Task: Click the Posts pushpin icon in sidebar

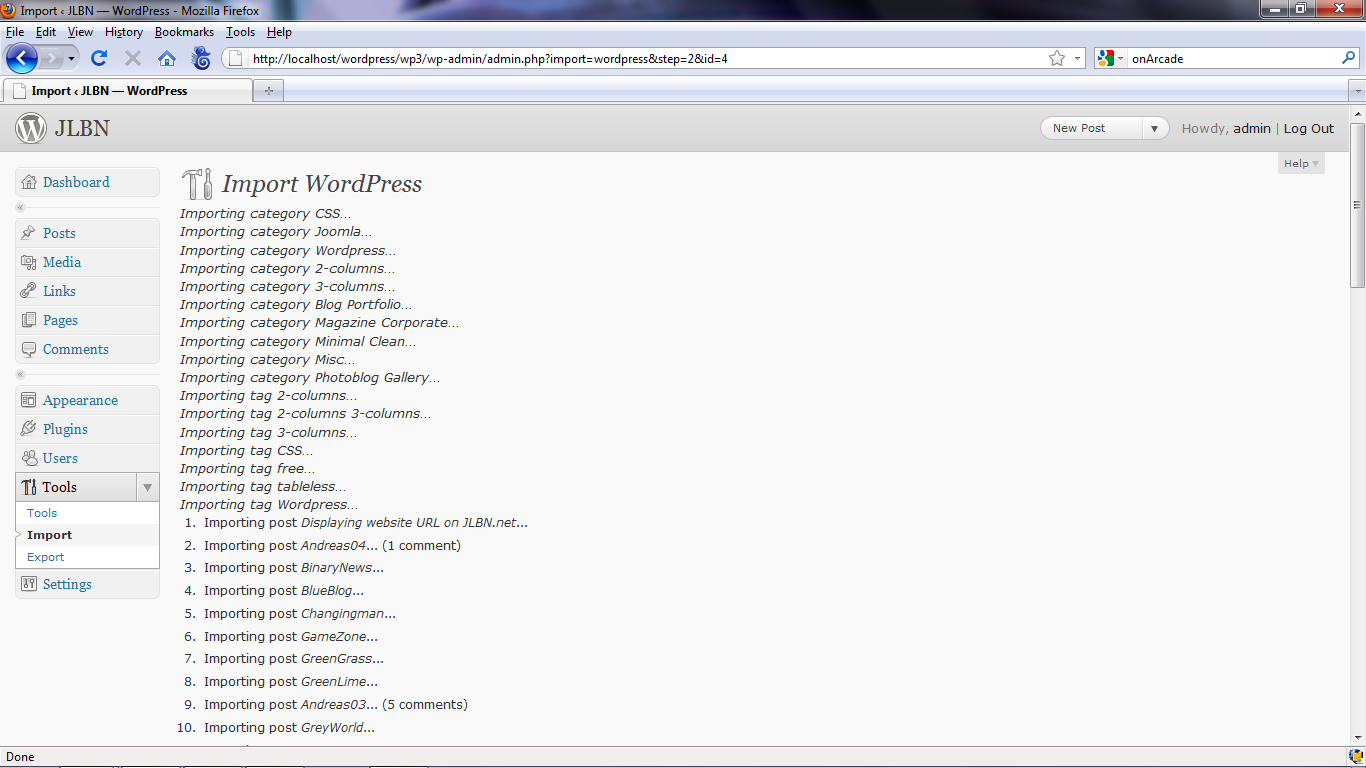Action: pyautogui.click(x=29, y=233)
